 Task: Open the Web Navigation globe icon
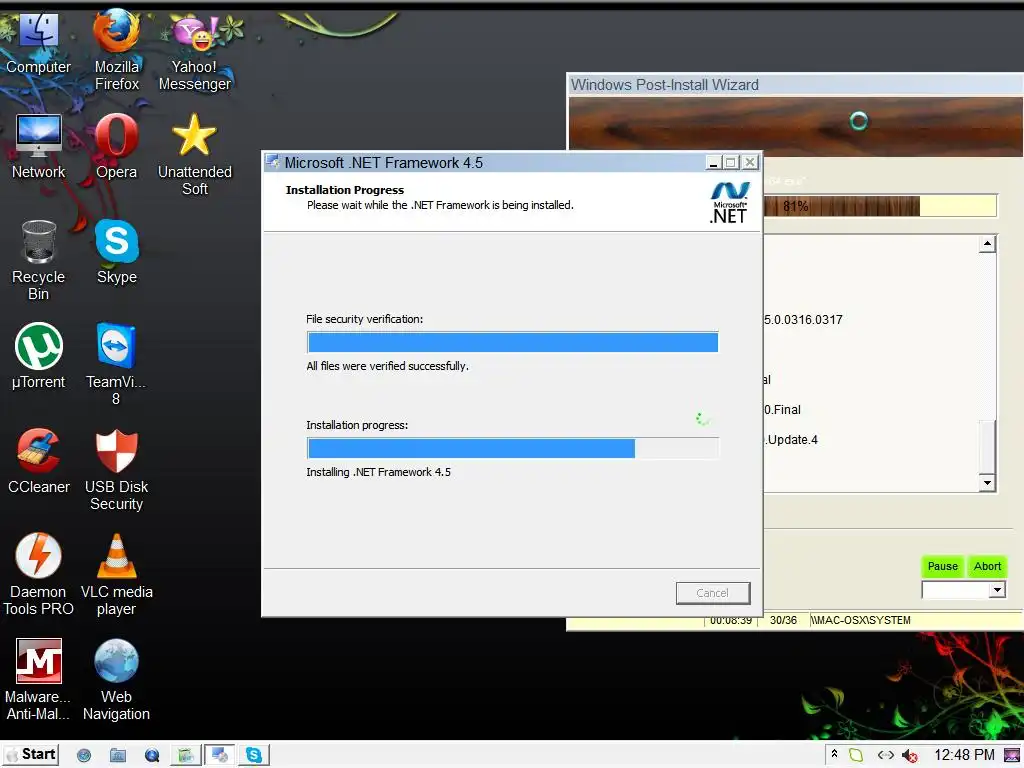tap(116, 680)
